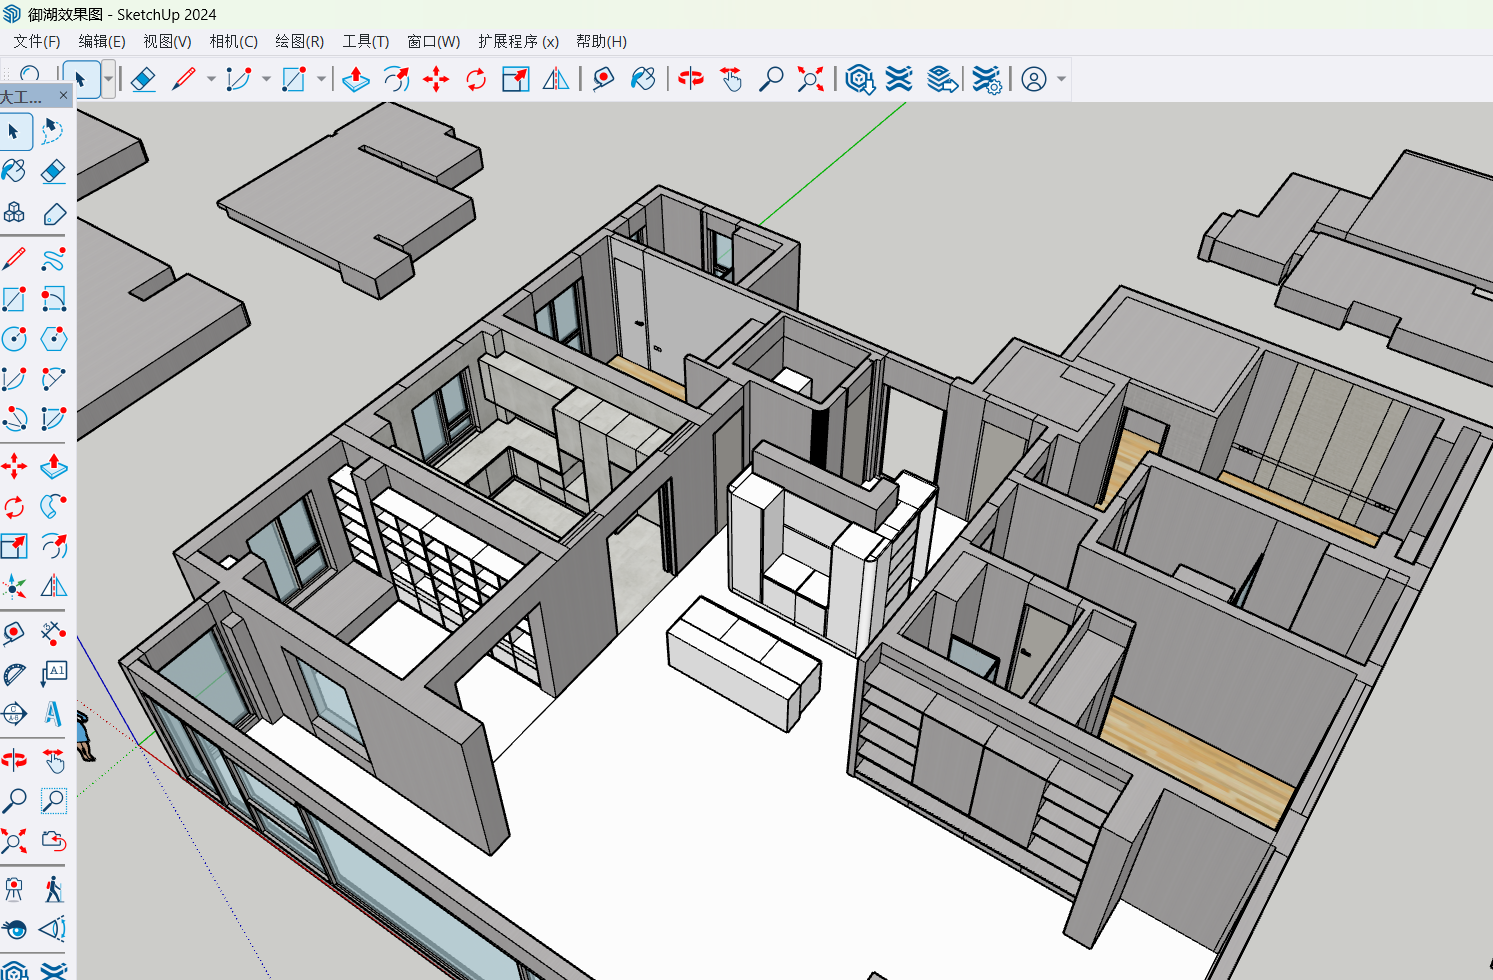
Task: Click the Position Camera tool
Action: pos(14,889)
